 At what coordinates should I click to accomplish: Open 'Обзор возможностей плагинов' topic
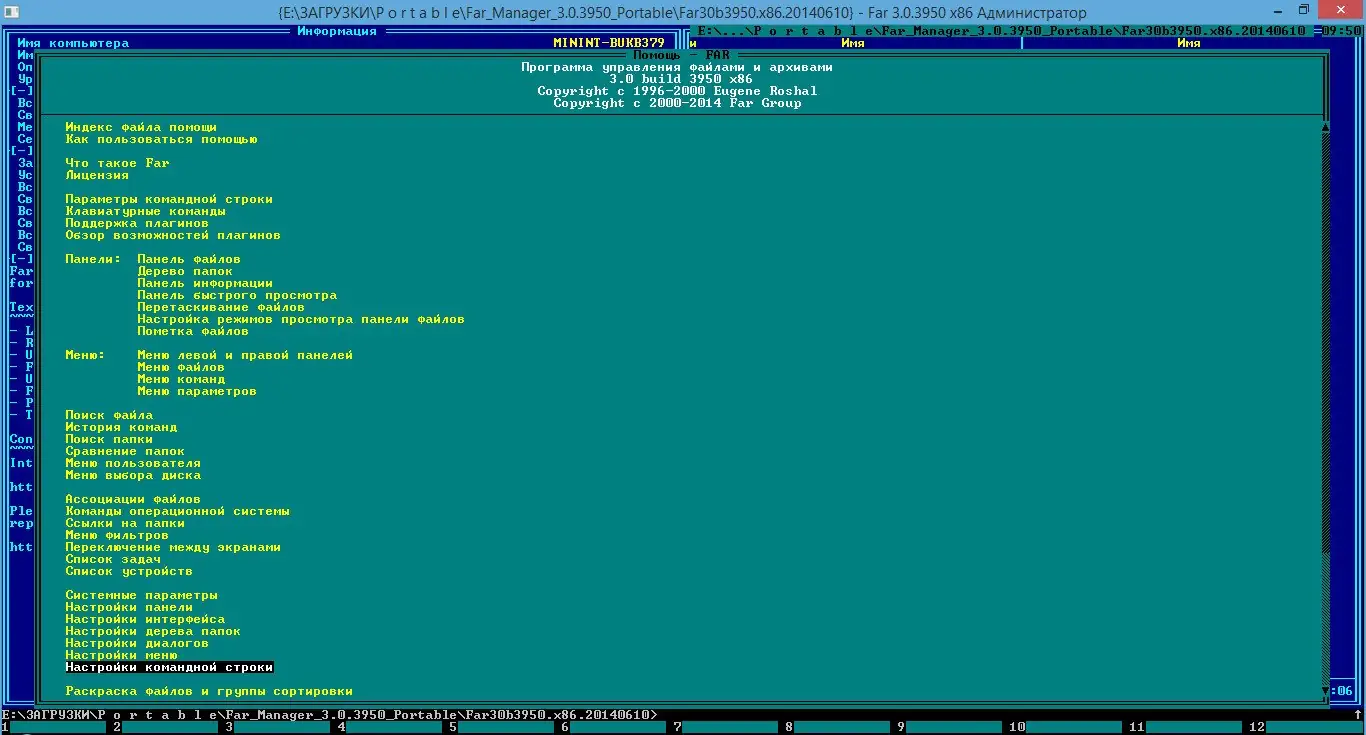[173, 235]
